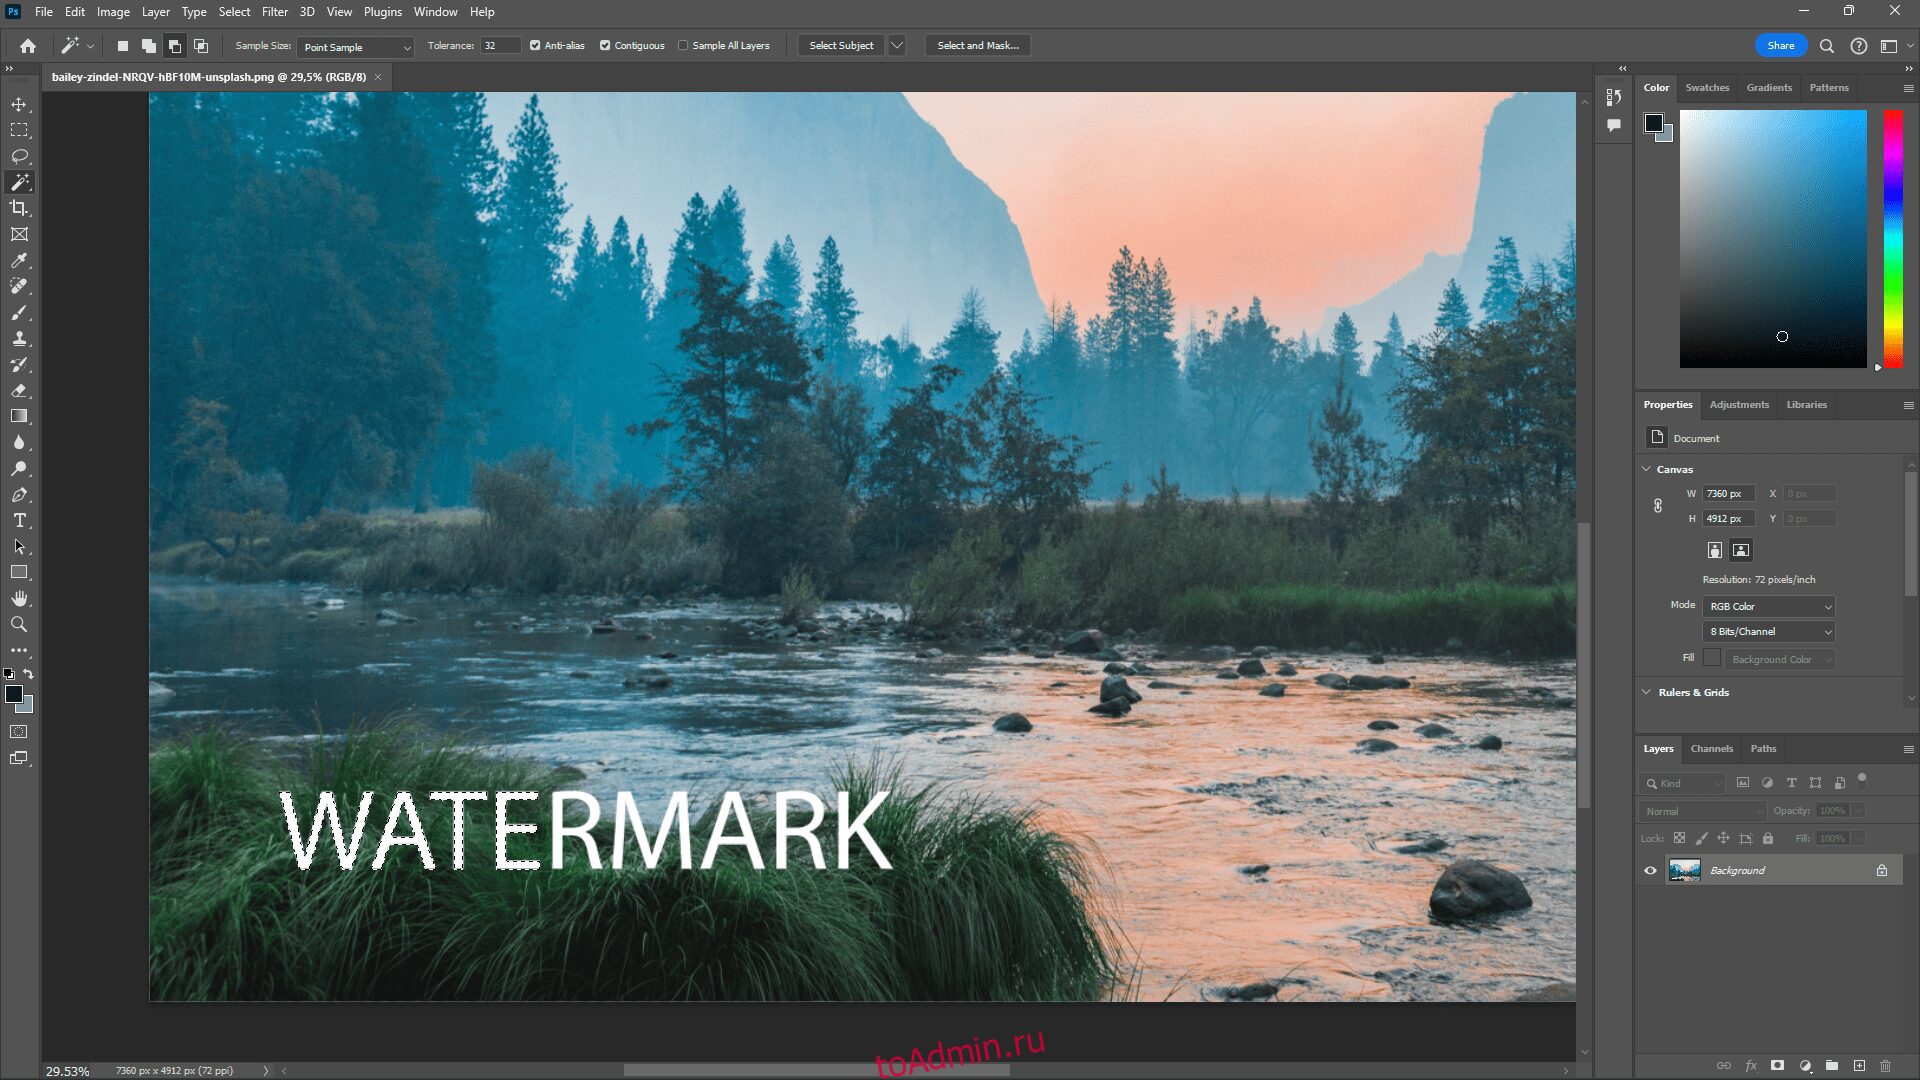
Task: Select the Crop tool
Action: pyautogui.click(x=18, y=208)
